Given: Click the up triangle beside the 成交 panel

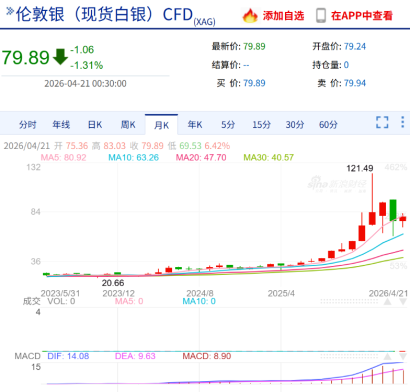Looking at the screenshot, I should (387, 301).
